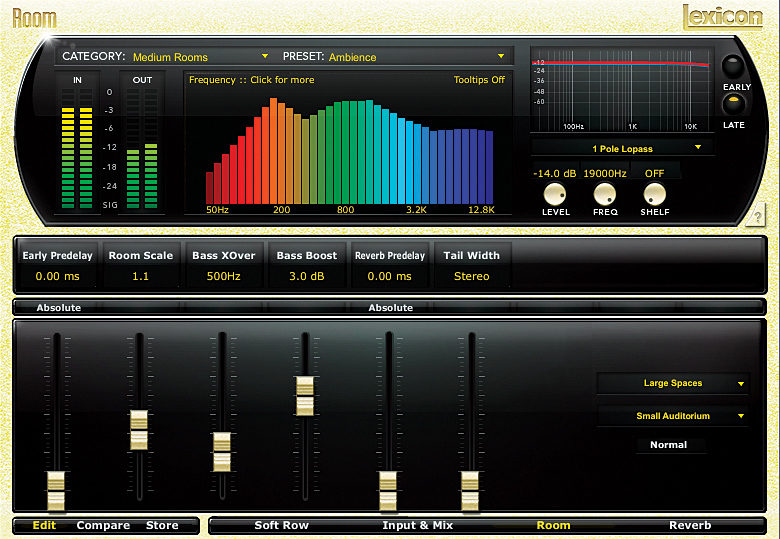Click the question mark help icon
The height and width of the screenshot is (539, 780).
[x=756, y=216]
